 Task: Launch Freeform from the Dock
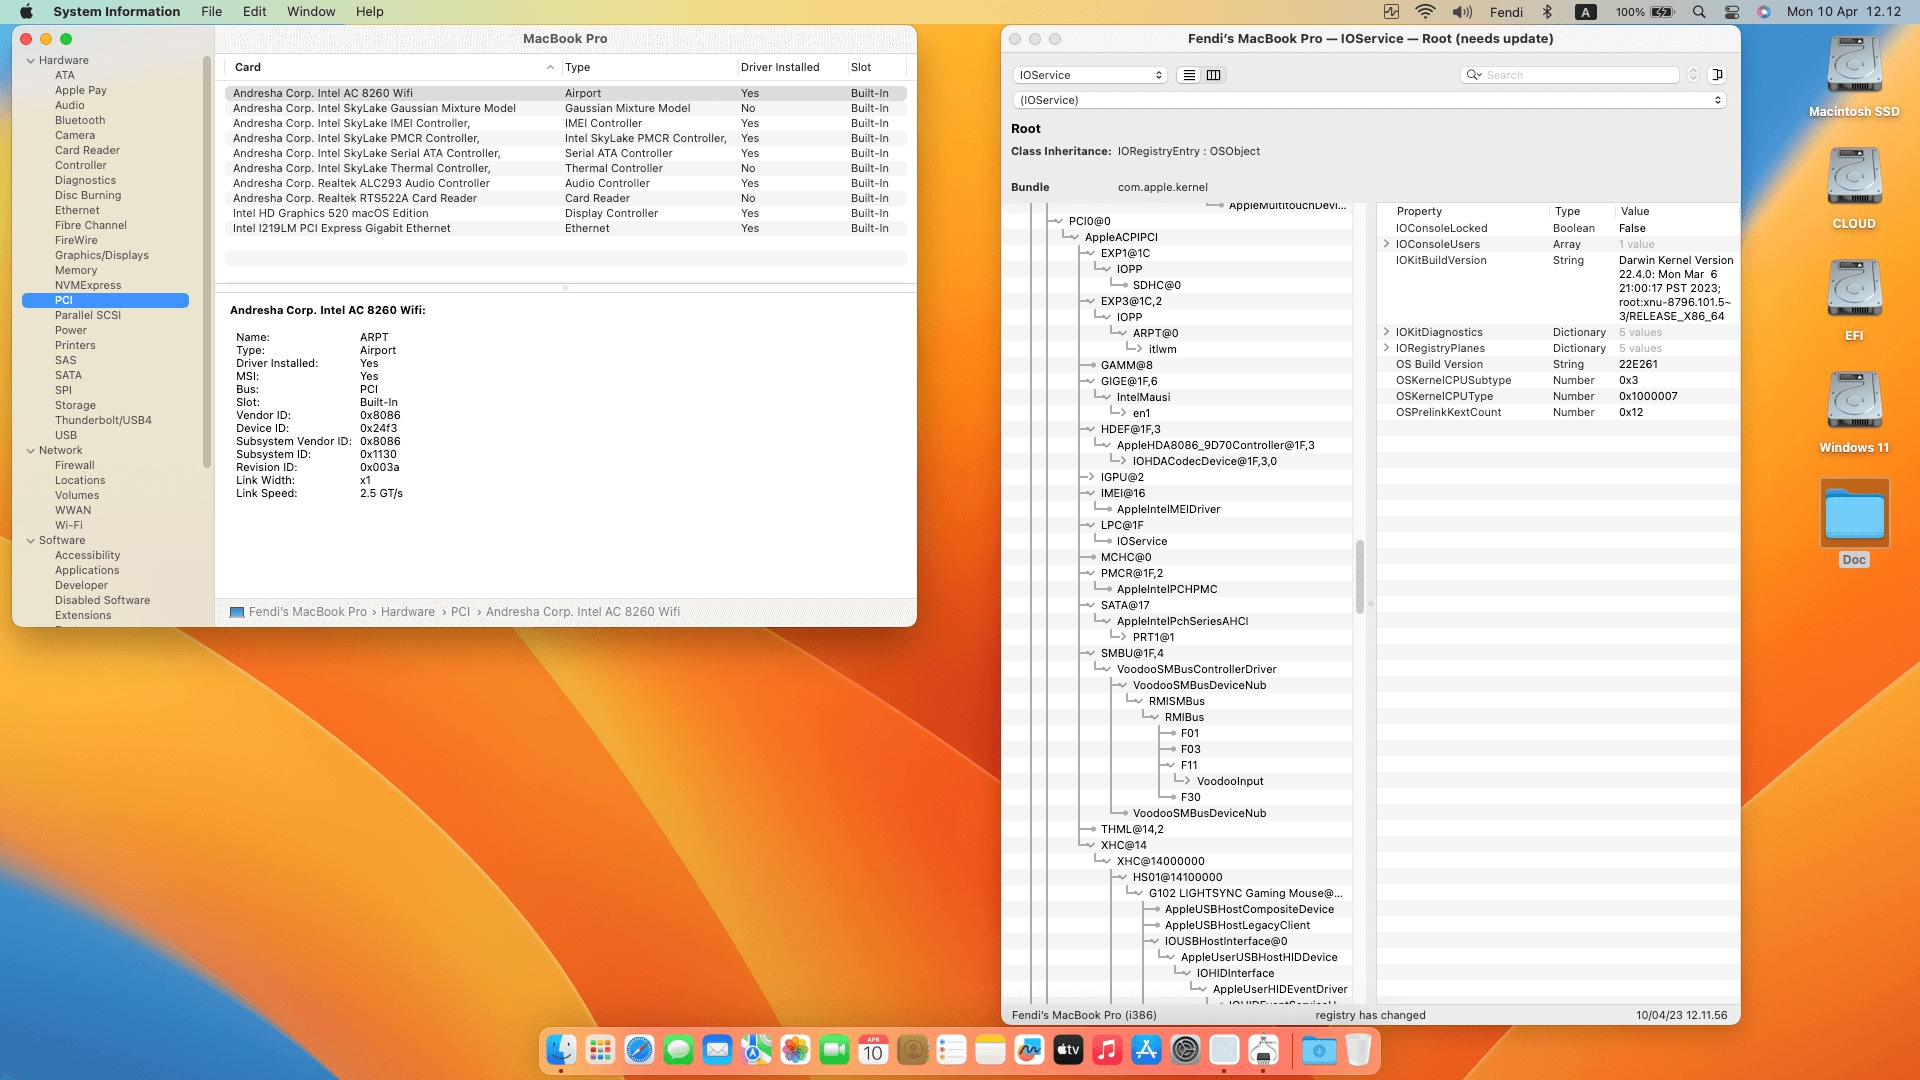[x=1029, y=1049]
